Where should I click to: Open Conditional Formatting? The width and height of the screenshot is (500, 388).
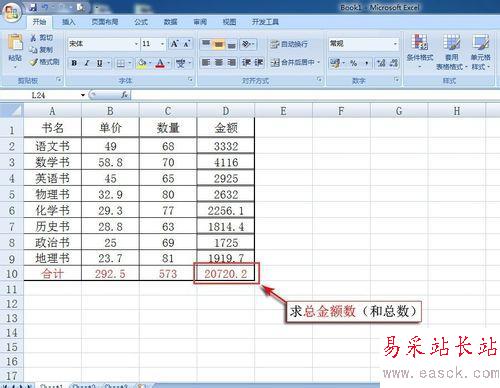(420, 51)
